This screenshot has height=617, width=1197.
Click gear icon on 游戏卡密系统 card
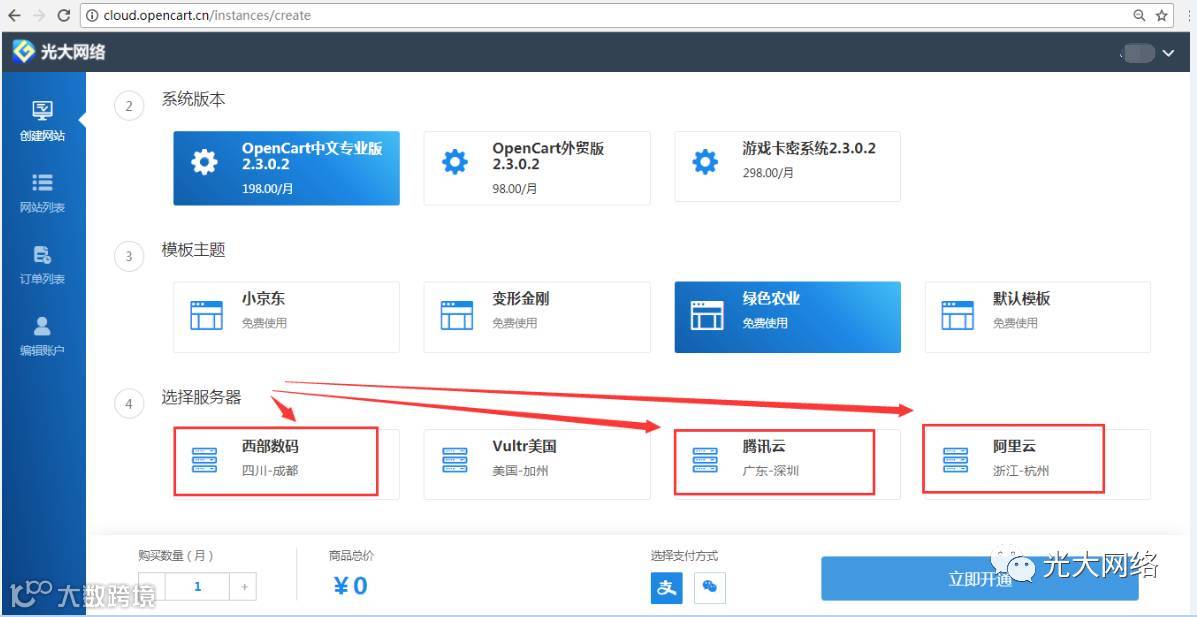705,162
